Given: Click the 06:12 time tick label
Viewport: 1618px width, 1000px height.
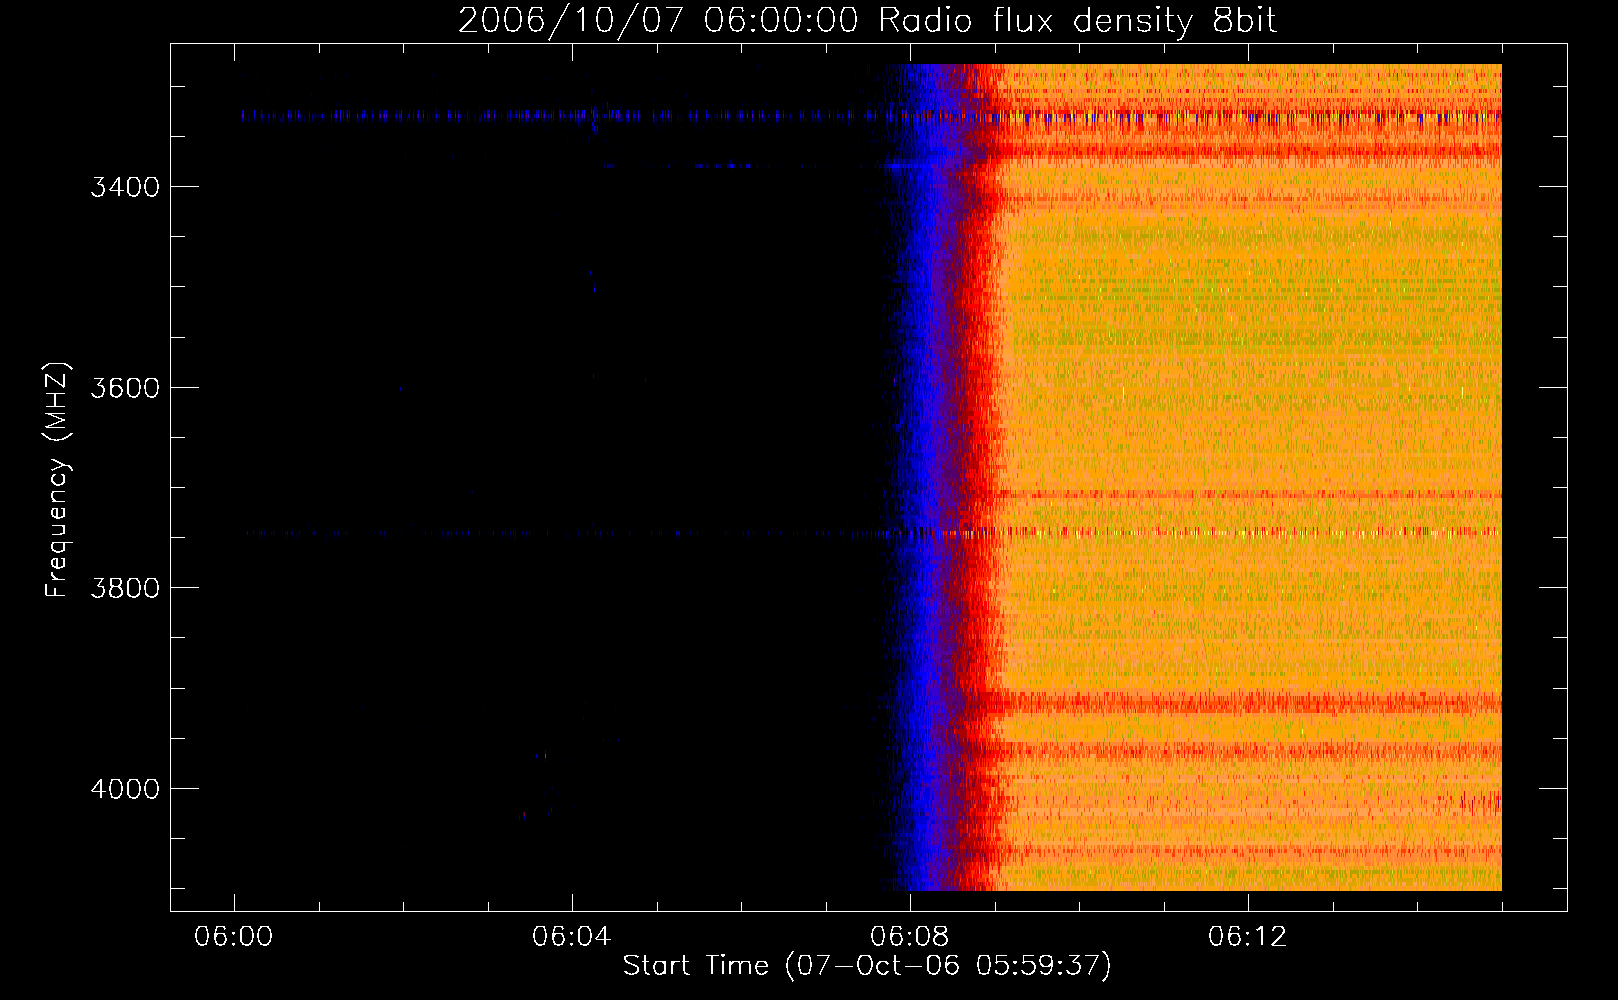Looking at the screenshot, I should pyautogui.click(x=1247, y=937).
